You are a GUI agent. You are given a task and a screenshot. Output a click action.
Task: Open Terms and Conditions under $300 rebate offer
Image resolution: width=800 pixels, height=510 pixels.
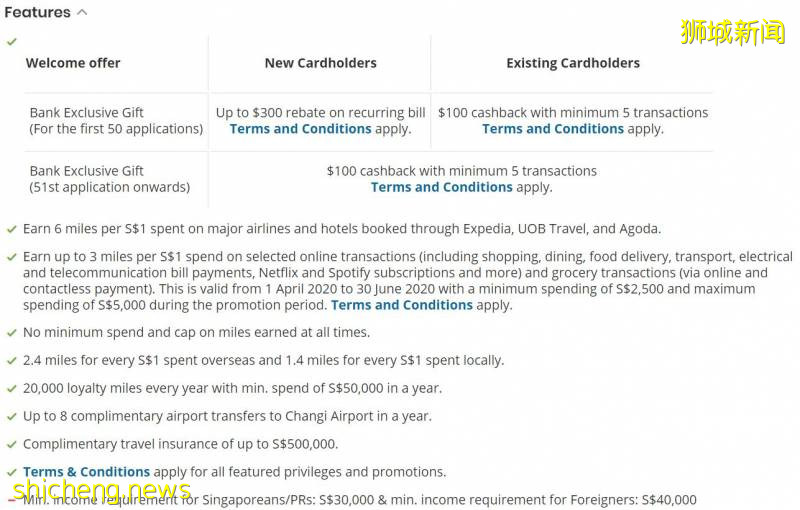(300, 129)
